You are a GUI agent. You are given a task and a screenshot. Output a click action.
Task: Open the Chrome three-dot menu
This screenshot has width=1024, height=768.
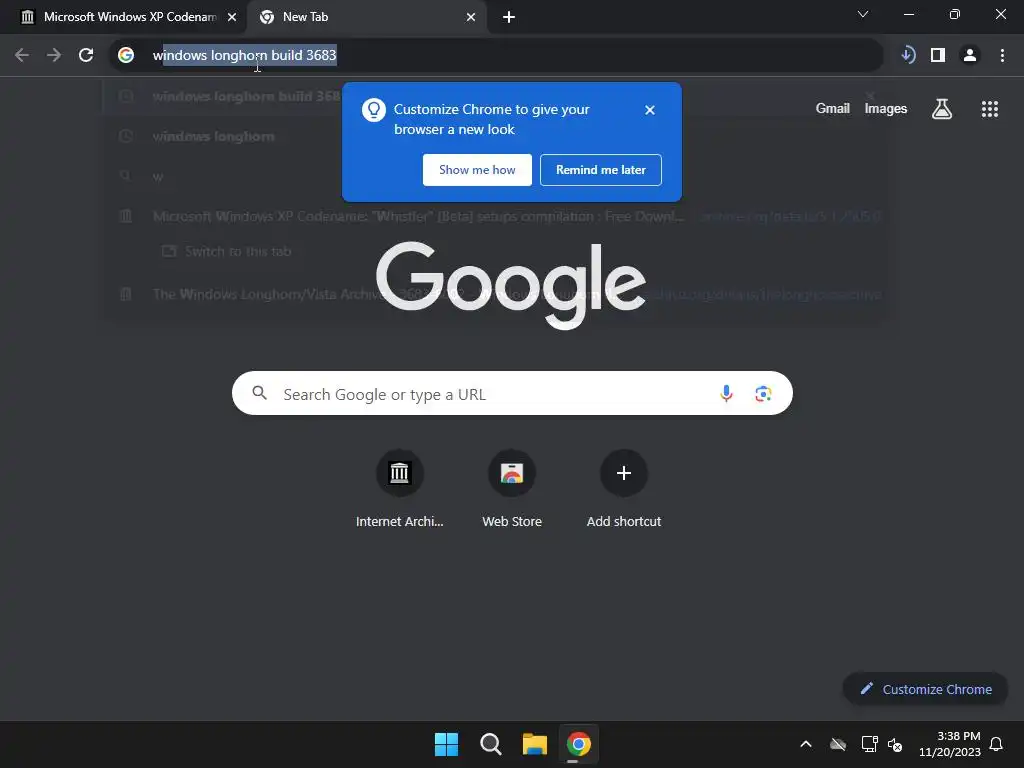(x=1002, y=56)
